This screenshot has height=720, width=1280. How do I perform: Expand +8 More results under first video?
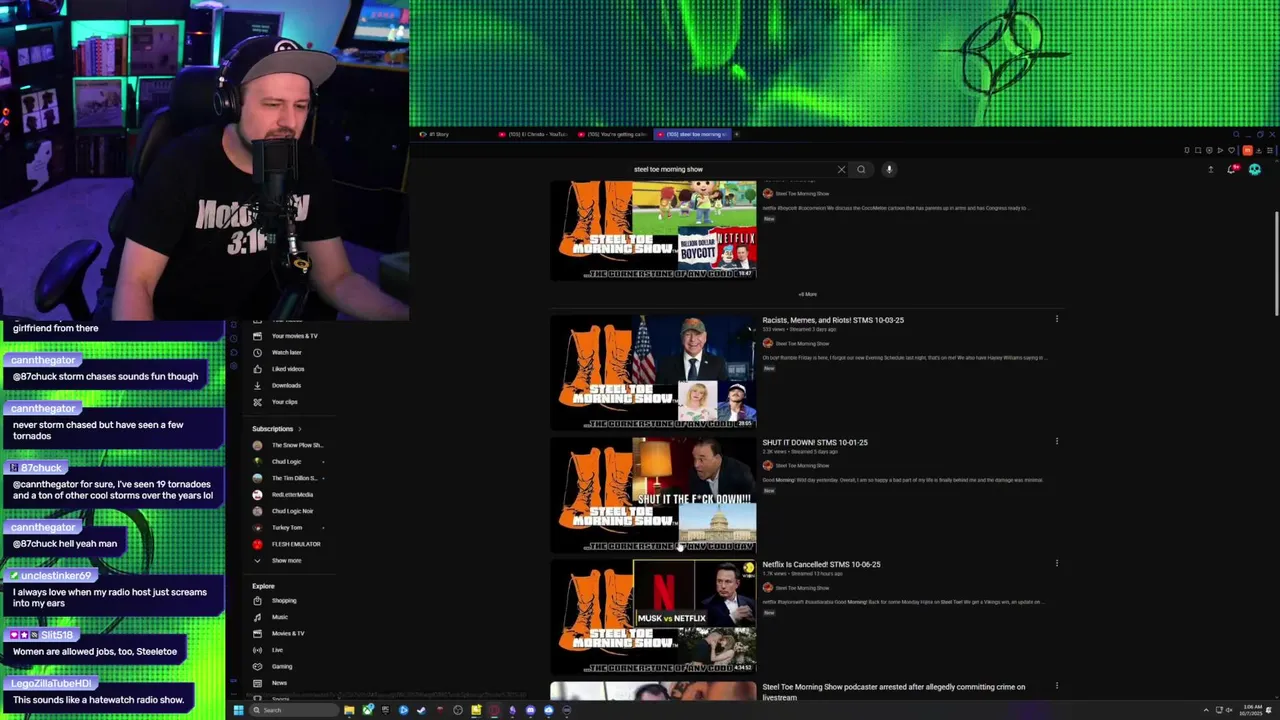pos(807,294)
